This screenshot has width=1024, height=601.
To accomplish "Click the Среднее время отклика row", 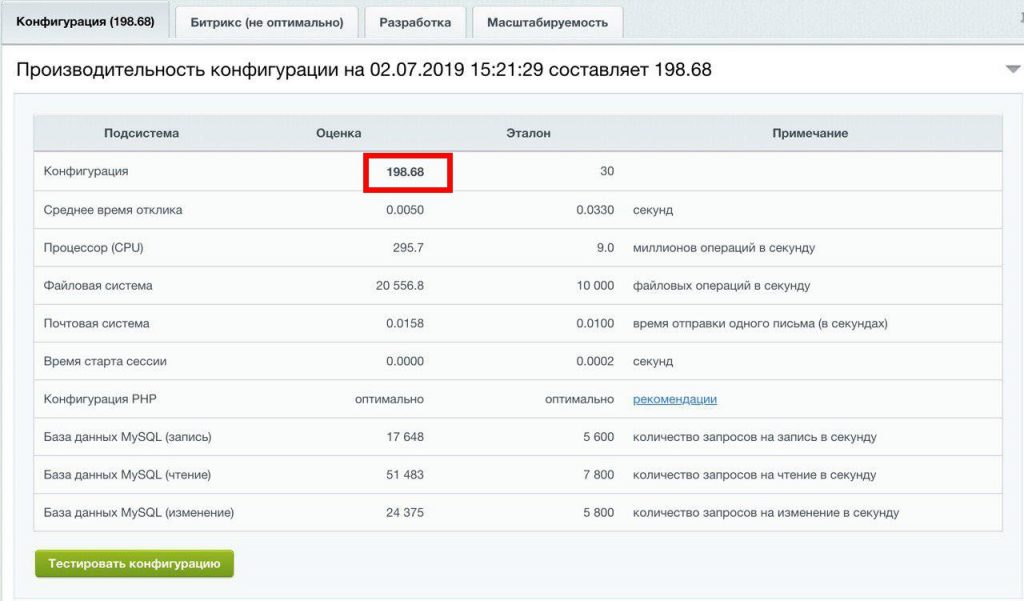I will tap(113, 210).
